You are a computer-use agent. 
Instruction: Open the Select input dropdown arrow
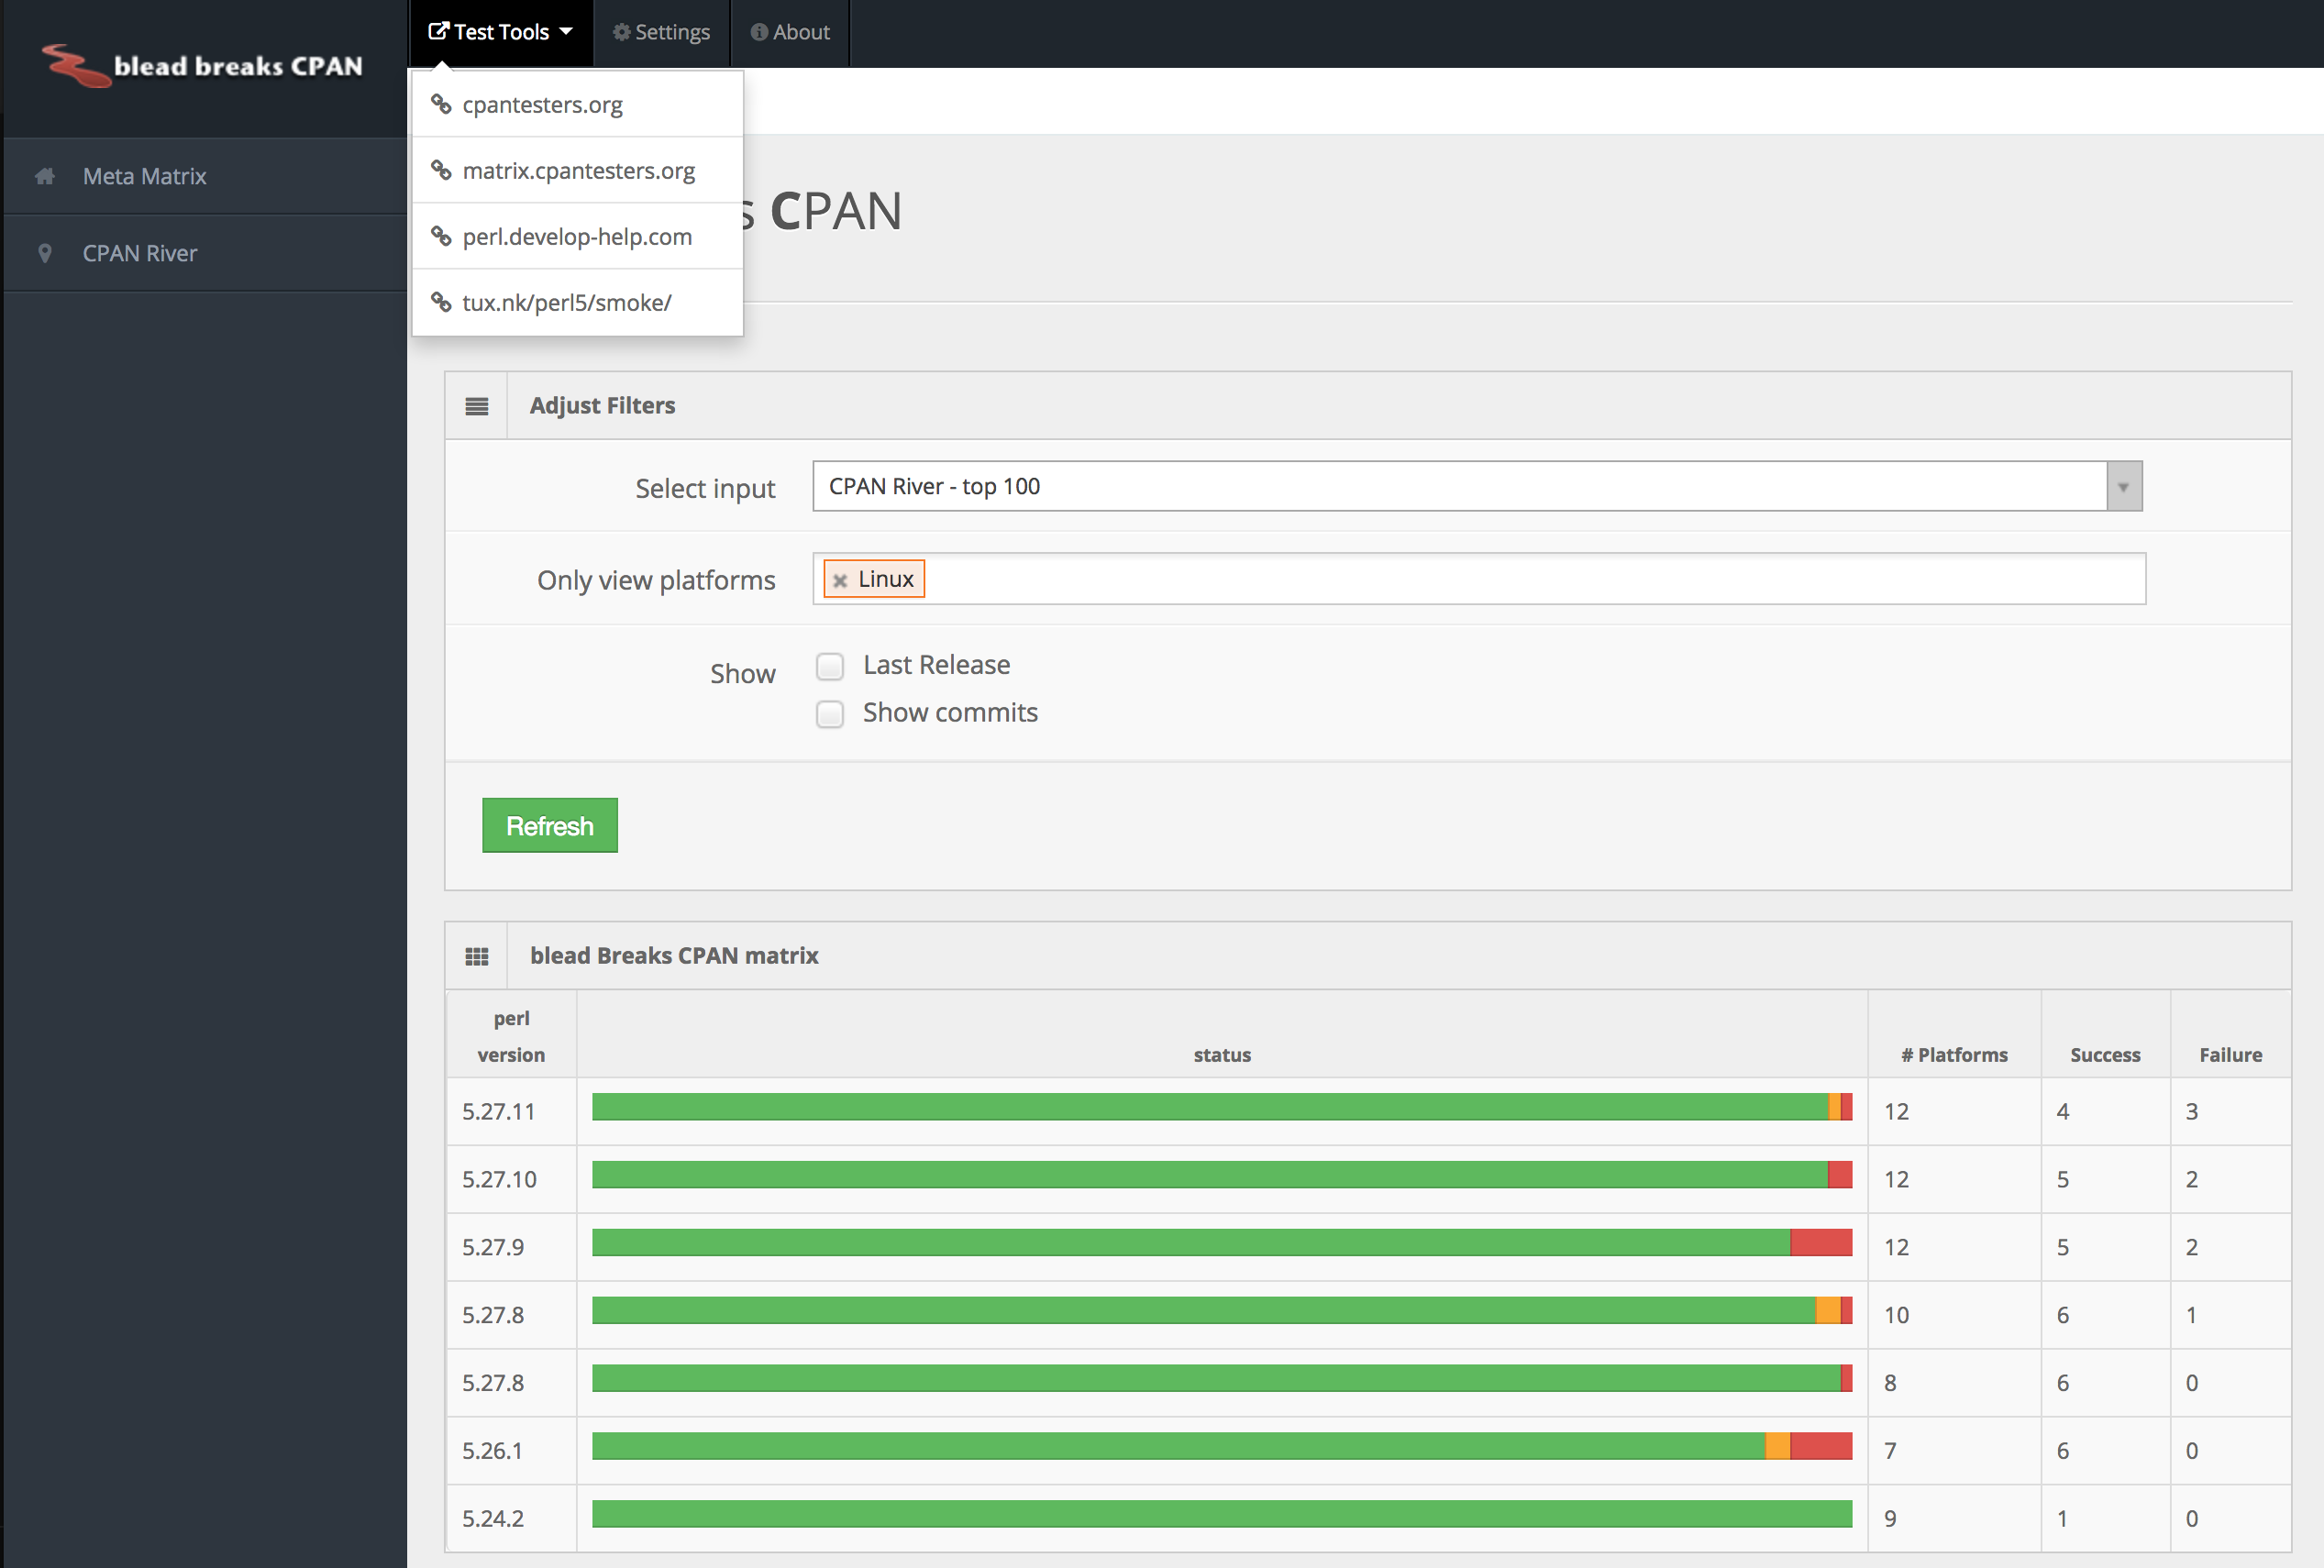click(2124, 487)
